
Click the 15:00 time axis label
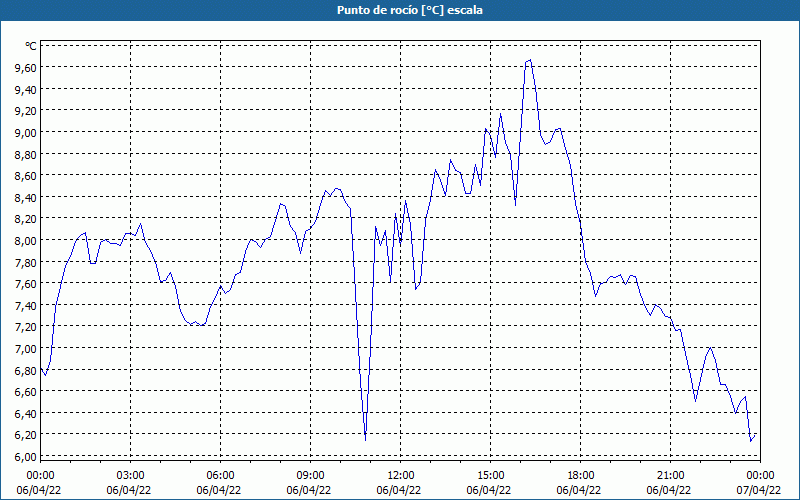(491, 476)
